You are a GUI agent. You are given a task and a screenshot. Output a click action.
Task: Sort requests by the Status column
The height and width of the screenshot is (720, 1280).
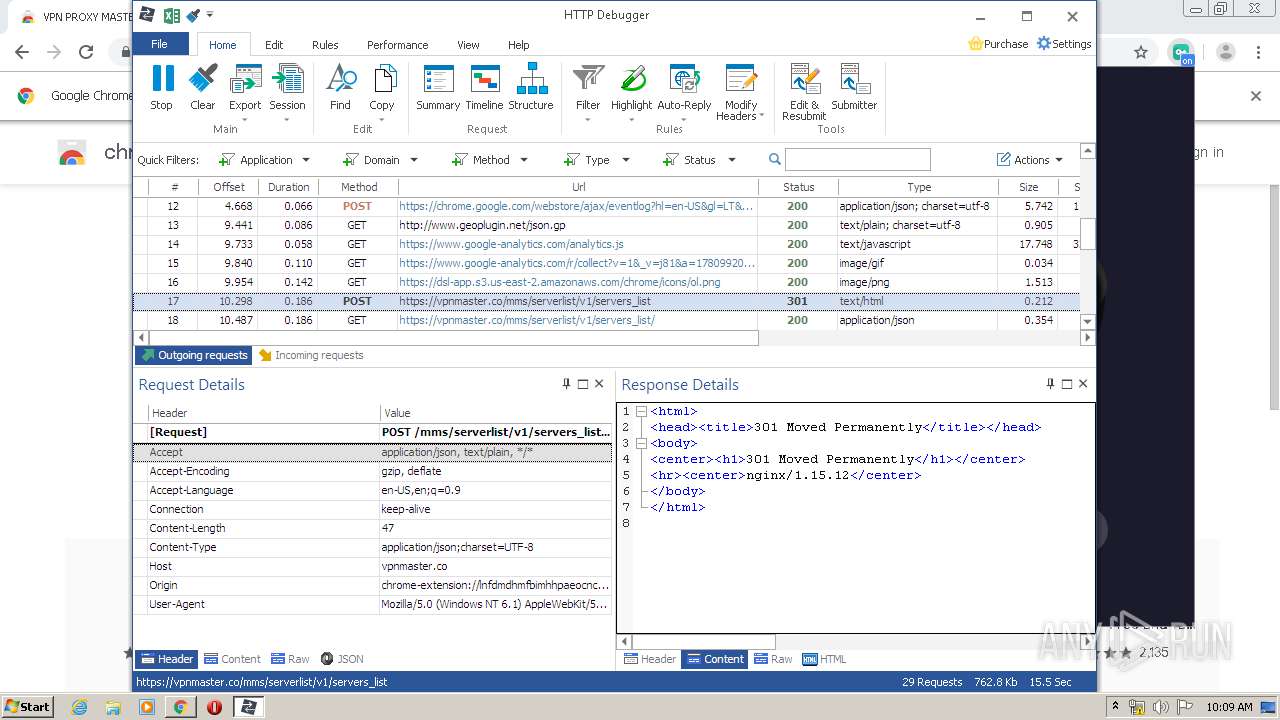click(798, 187)
